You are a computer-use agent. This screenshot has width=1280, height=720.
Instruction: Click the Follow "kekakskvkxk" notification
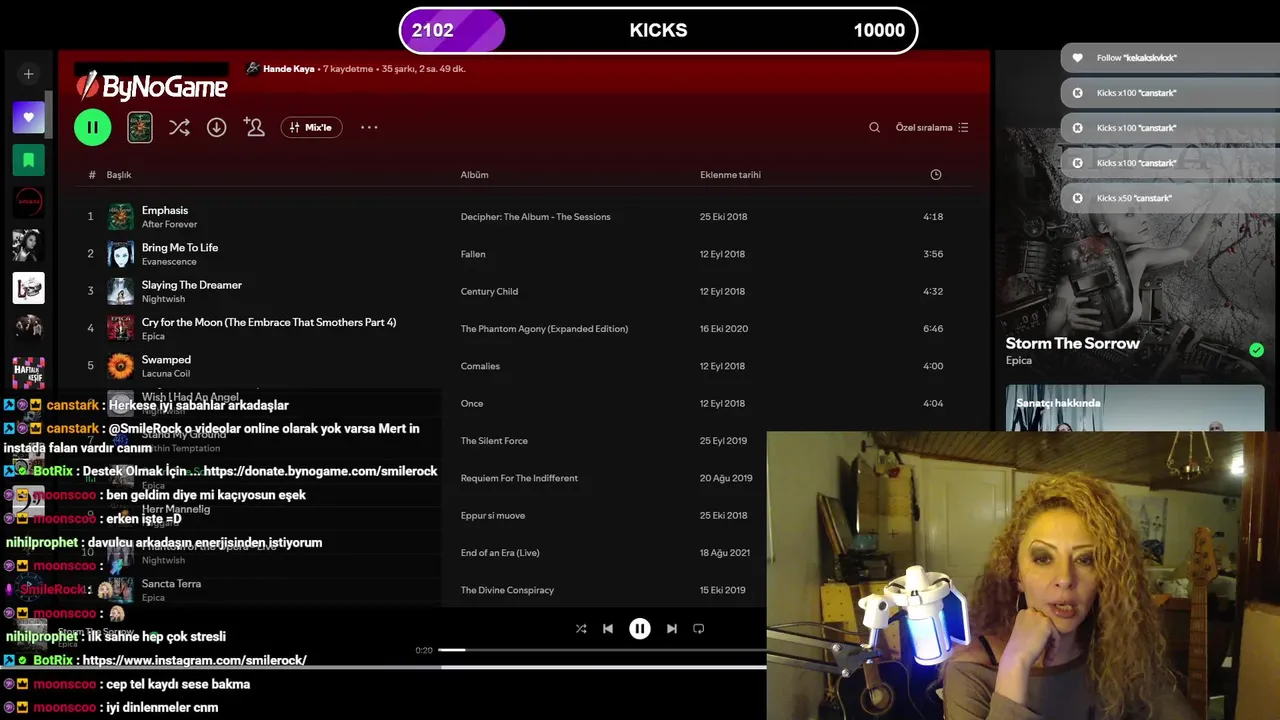[x=1170, y=58]
